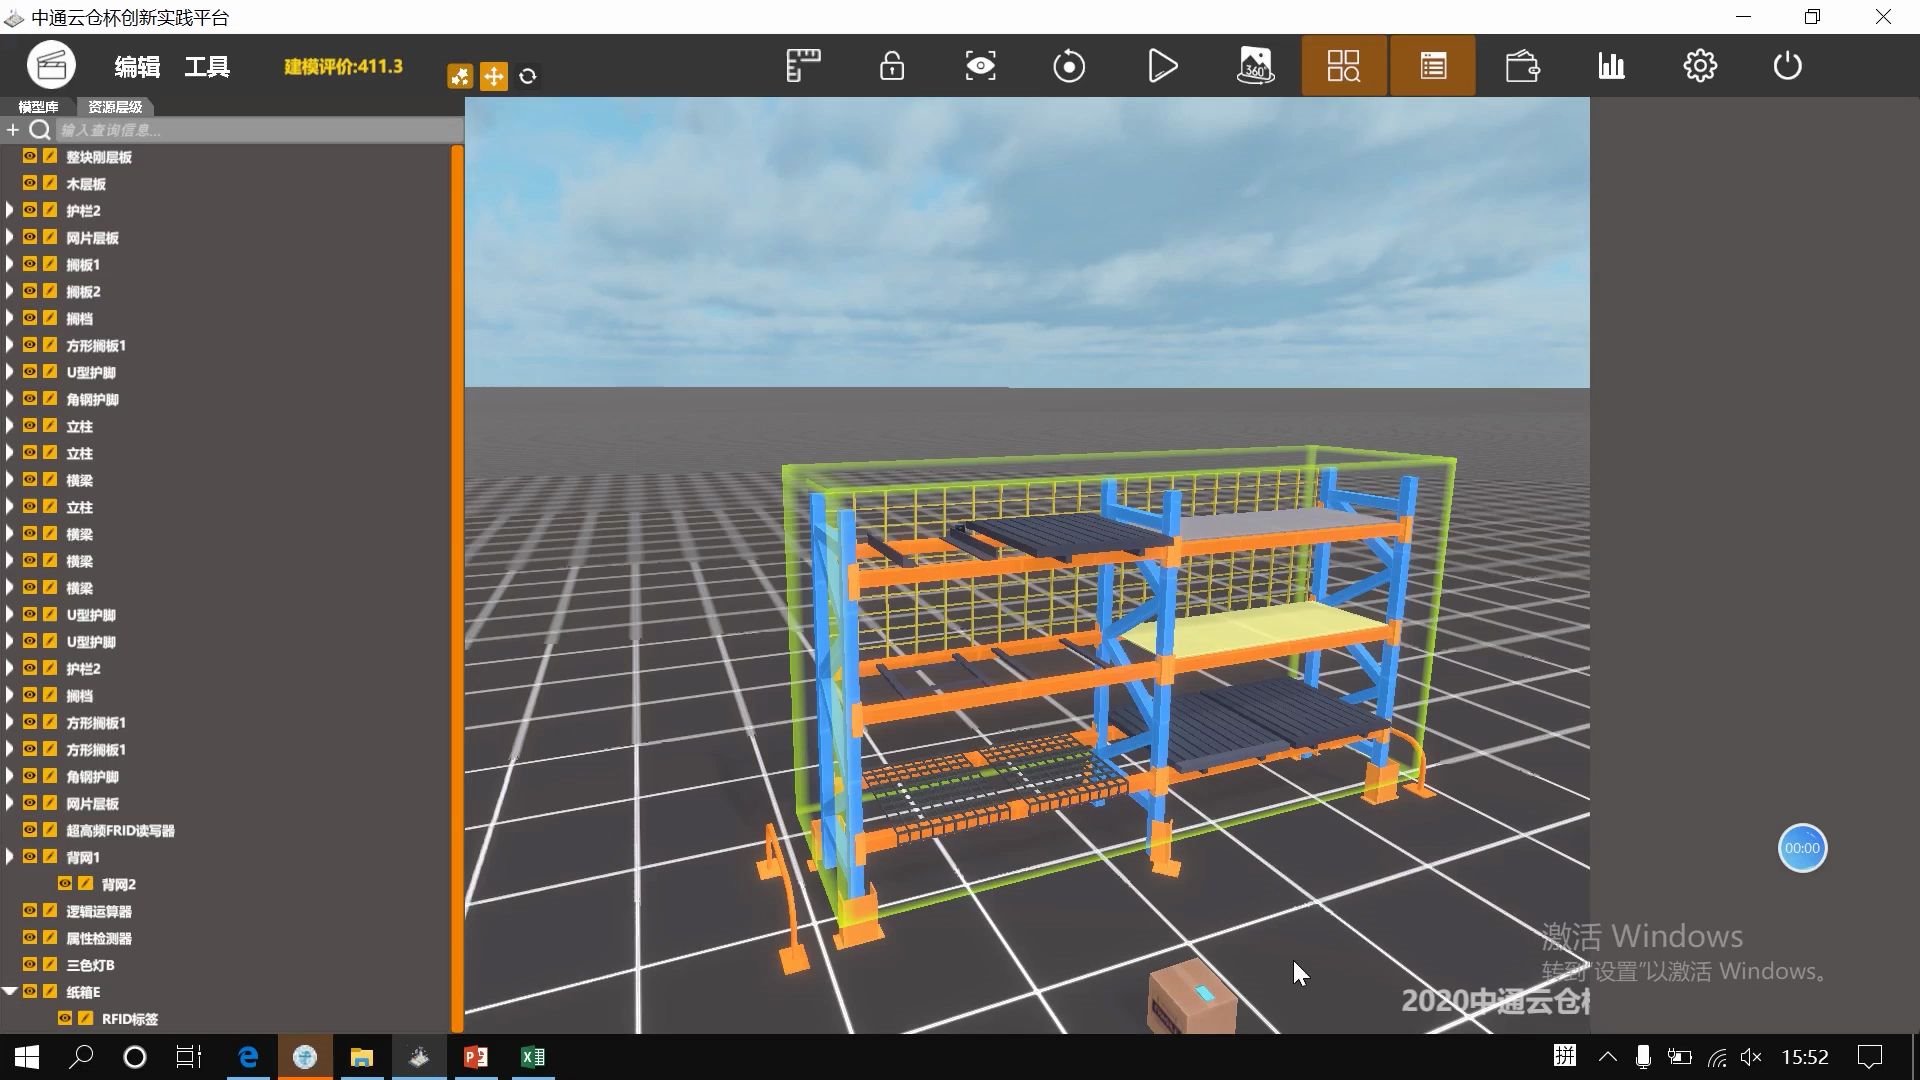Open the 编辑 menu
The width and height of the screenshot is (1920, 1080).
click(137, 67)
